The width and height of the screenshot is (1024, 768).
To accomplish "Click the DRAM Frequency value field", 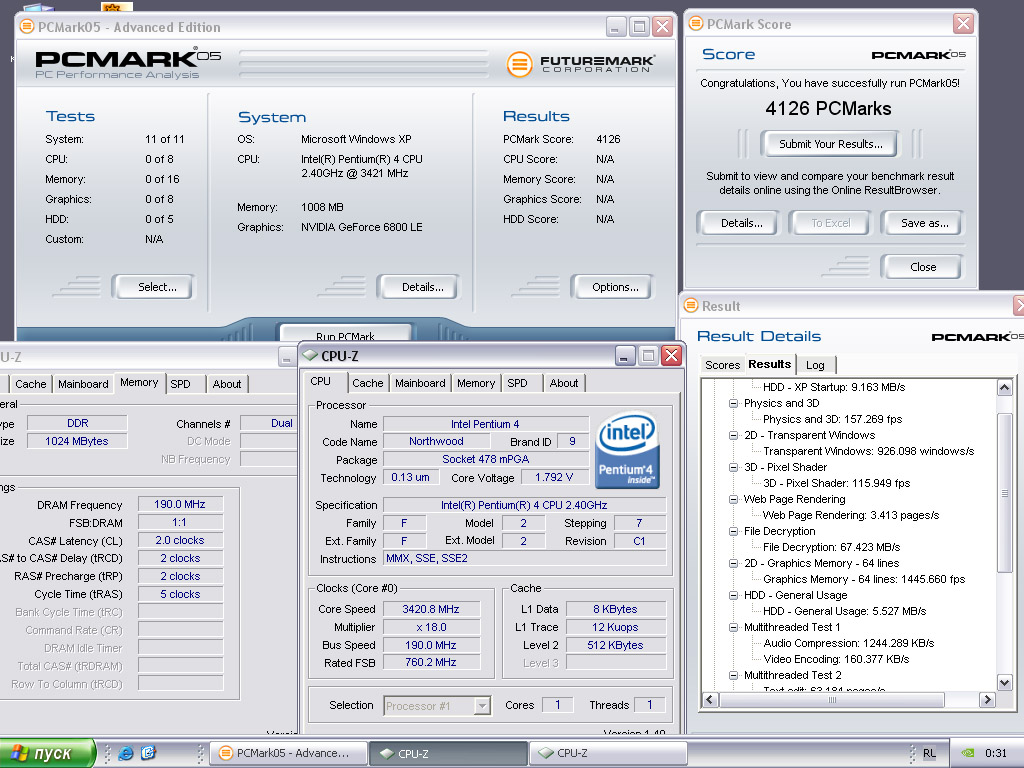I will [180, 504].
